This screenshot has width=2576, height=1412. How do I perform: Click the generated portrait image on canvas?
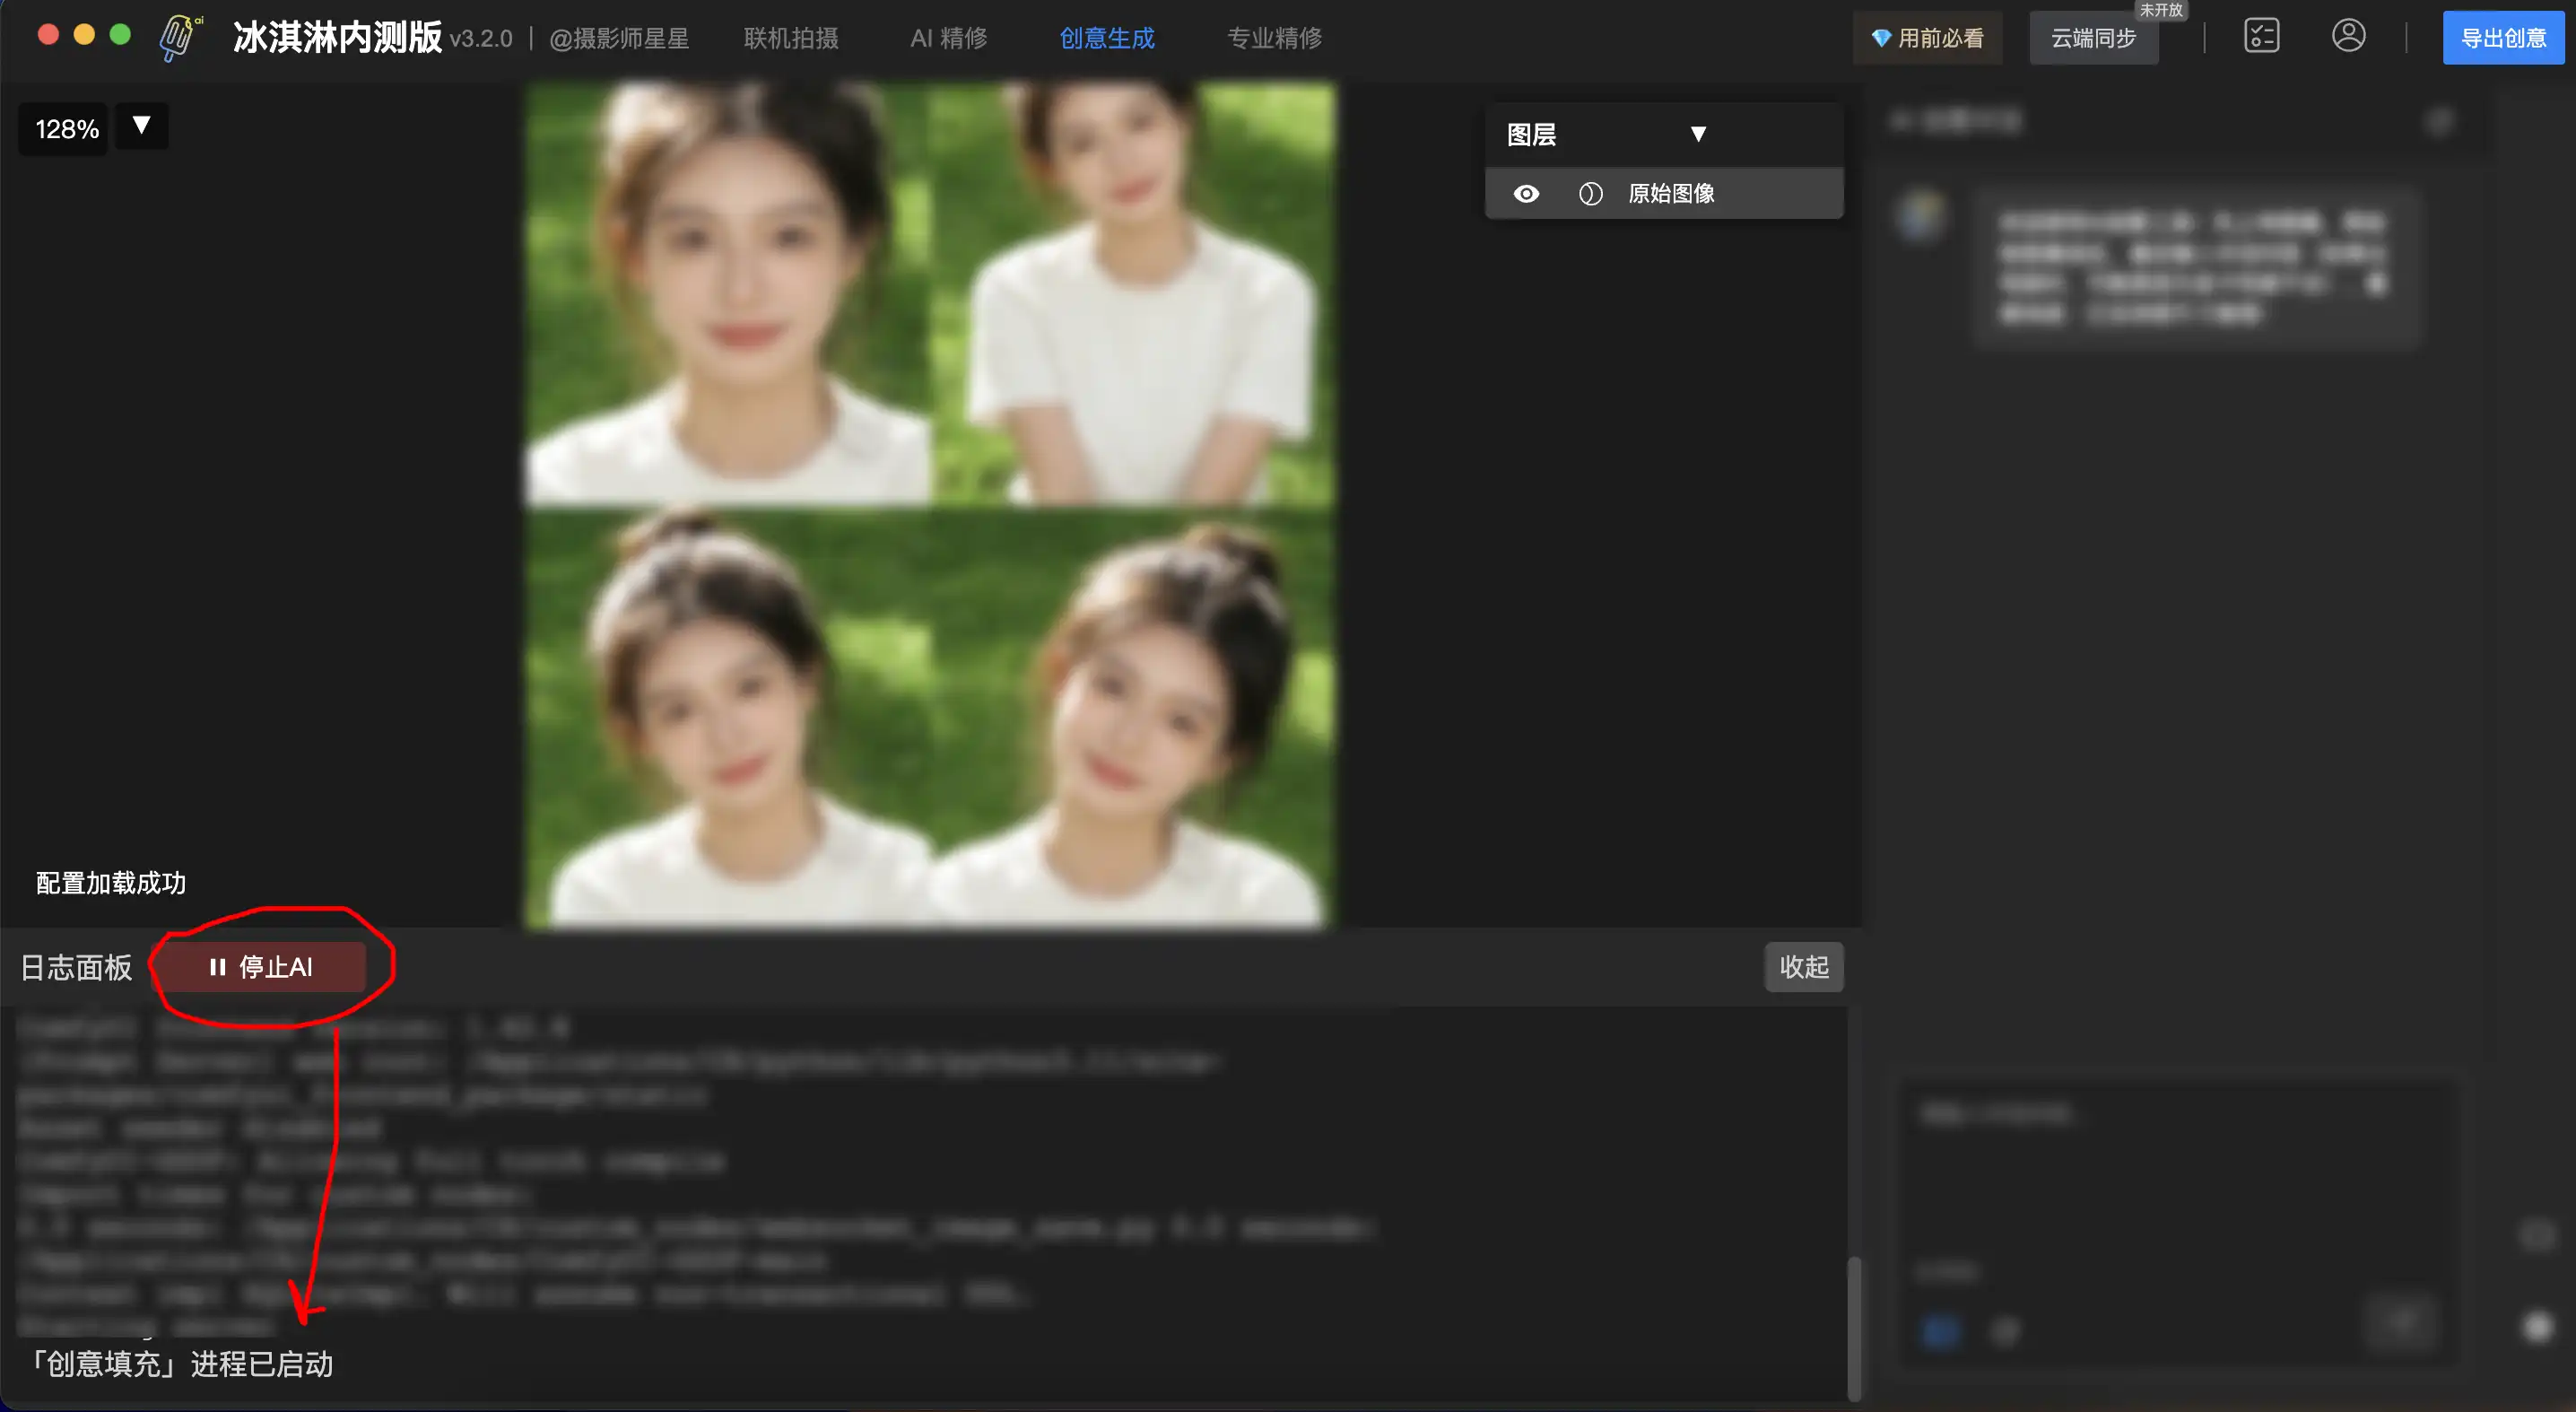coord(929,505)
